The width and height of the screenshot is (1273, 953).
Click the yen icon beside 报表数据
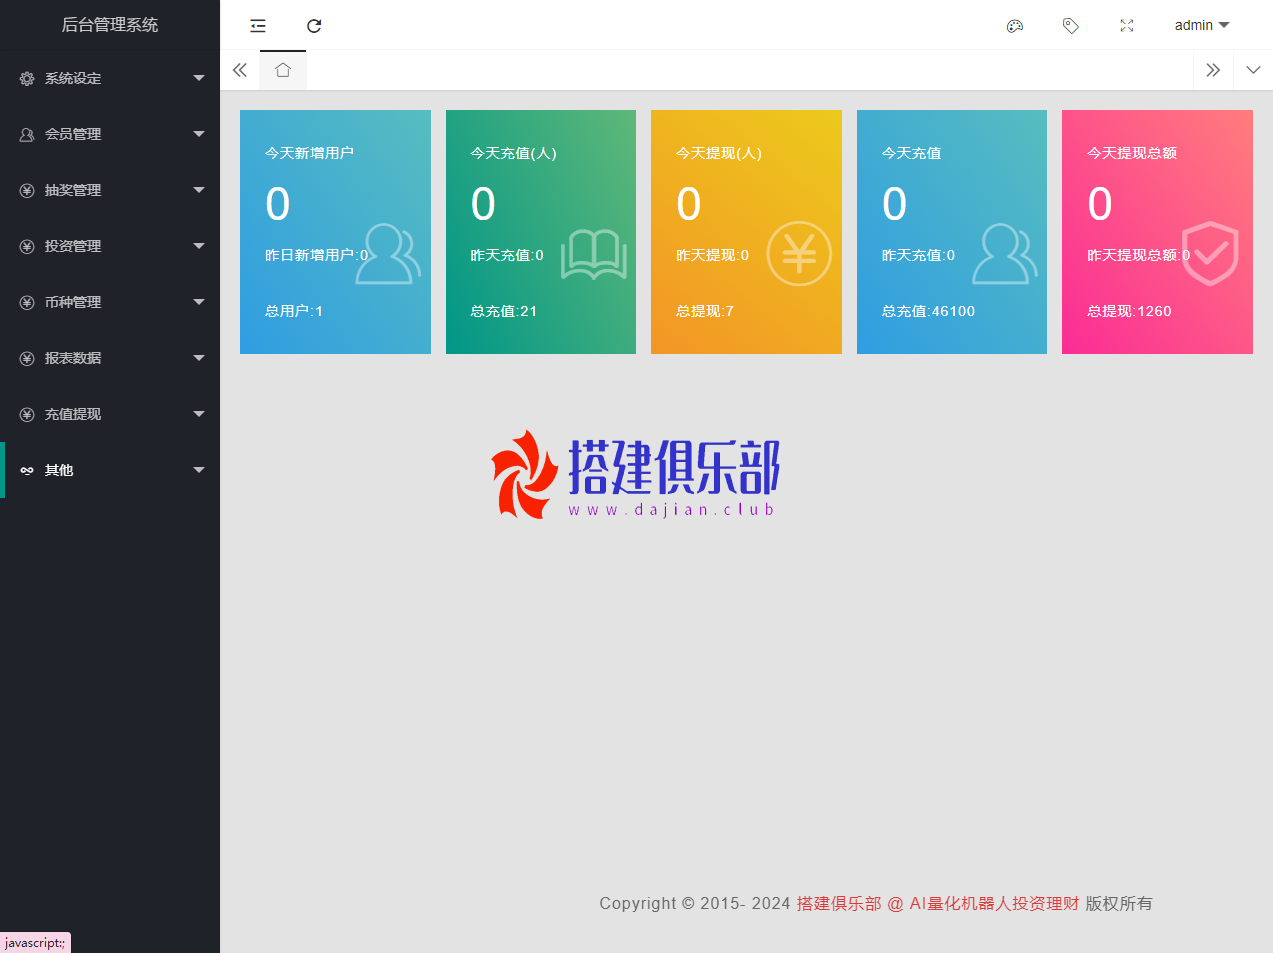click(x=27, y=358)
